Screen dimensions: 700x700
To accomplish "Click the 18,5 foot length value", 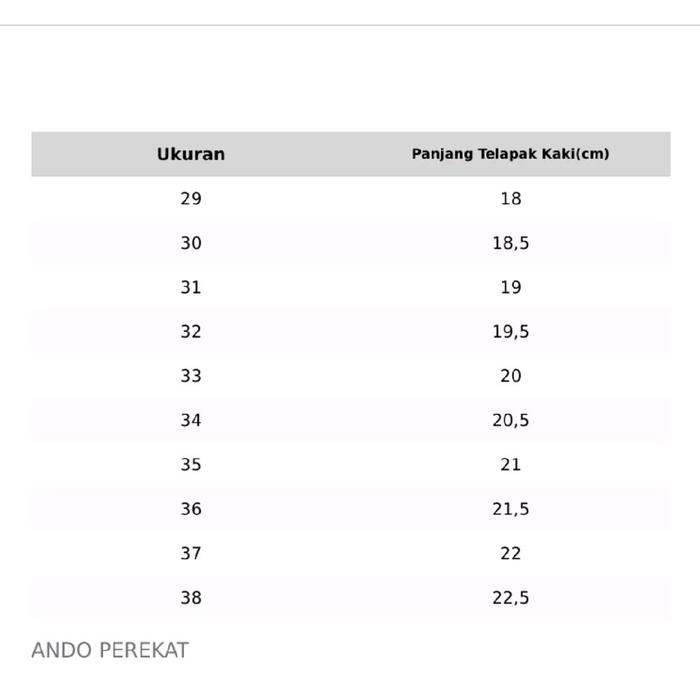I will [510, 243].
